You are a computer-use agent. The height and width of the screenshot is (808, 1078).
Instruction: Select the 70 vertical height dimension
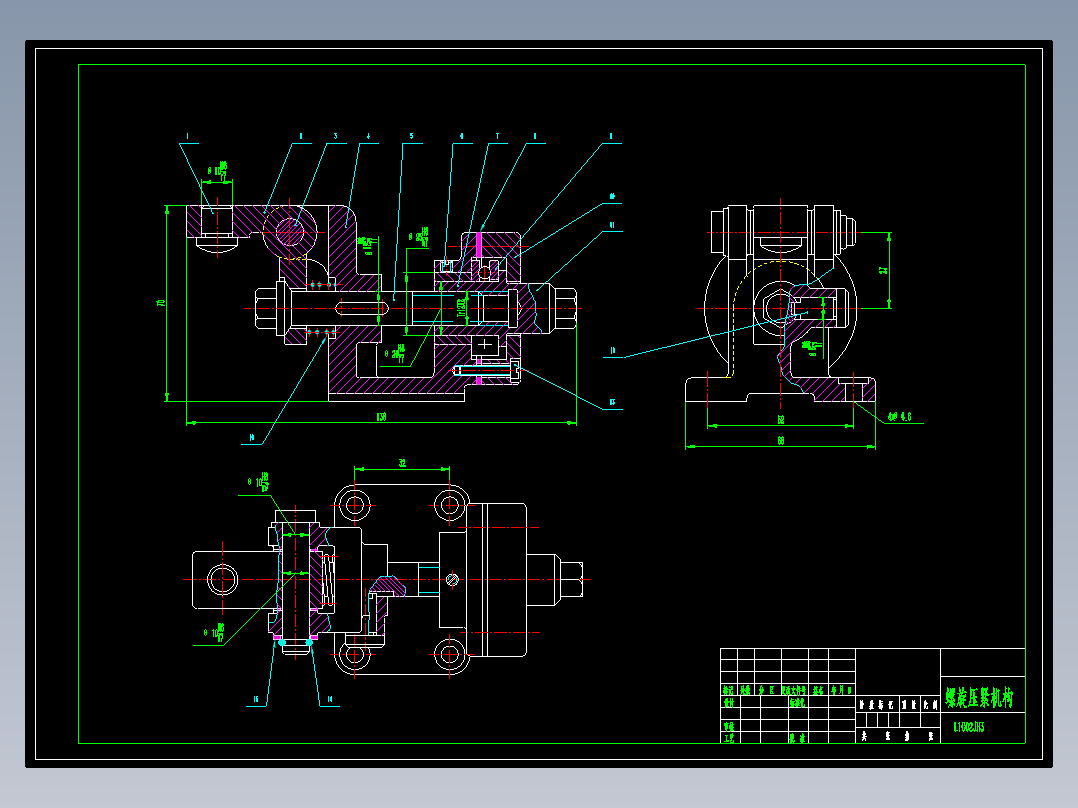[162, 303]
